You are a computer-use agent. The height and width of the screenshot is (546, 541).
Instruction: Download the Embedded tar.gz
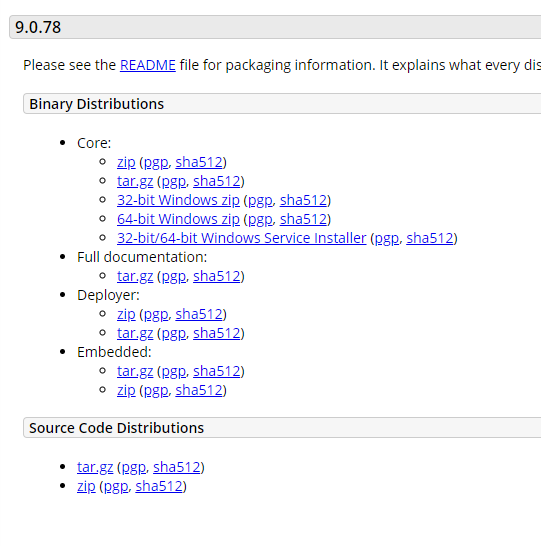135,372
